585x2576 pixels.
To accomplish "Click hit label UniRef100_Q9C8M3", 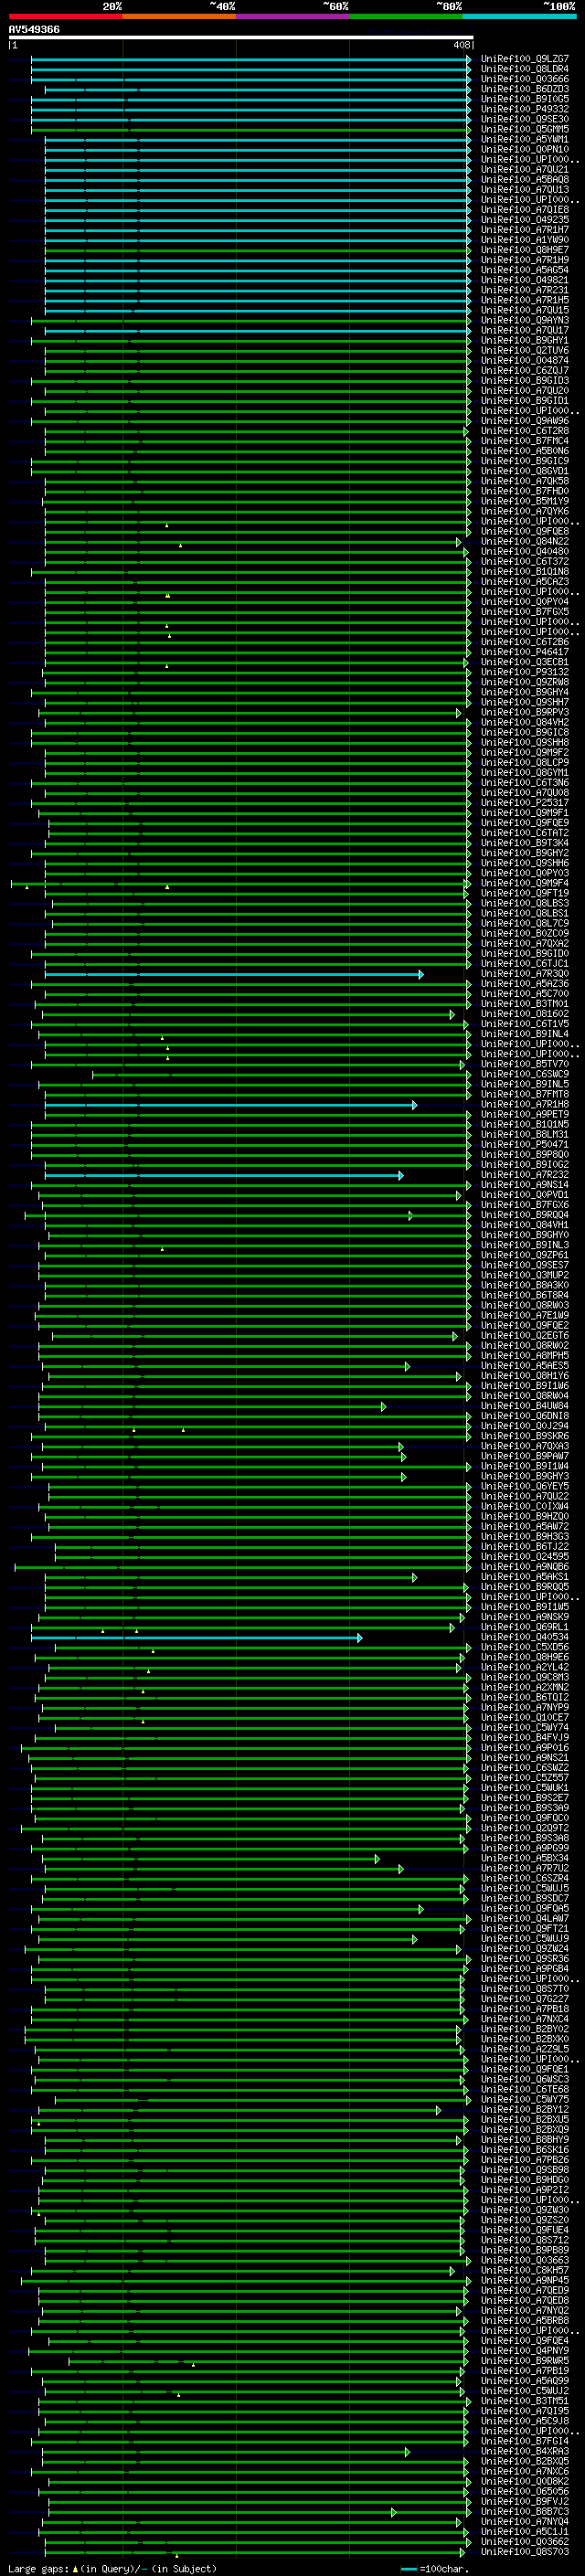I will pyautogui.click(x=525, y=1678).
